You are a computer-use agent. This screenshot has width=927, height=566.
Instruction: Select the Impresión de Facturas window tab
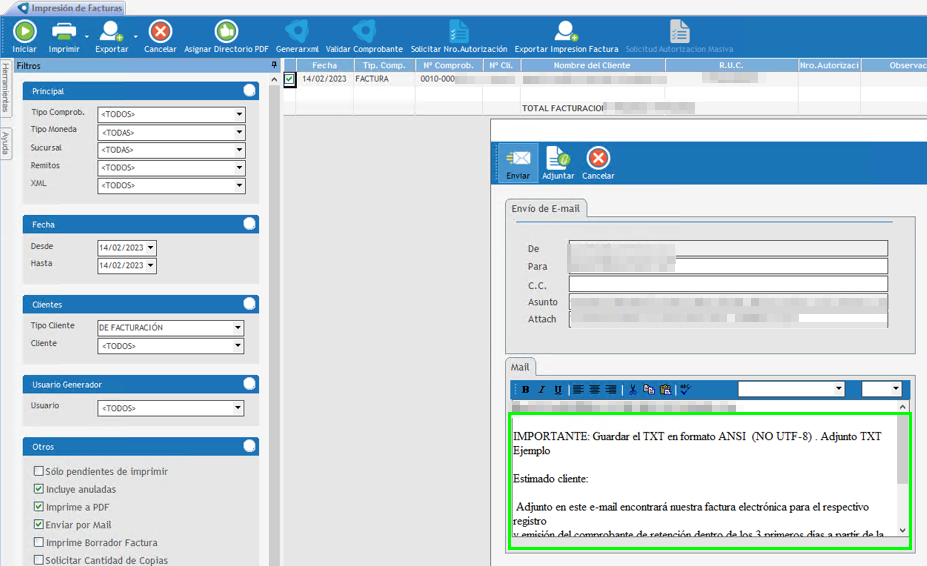[x=70, y=8]
